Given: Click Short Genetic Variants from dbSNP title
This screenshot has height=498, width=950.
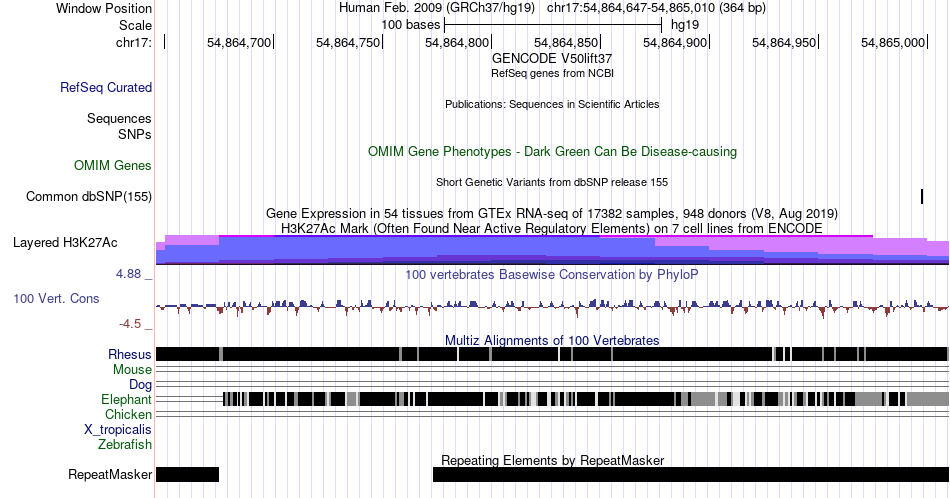Looking at the screenshot, I should 552,182.
